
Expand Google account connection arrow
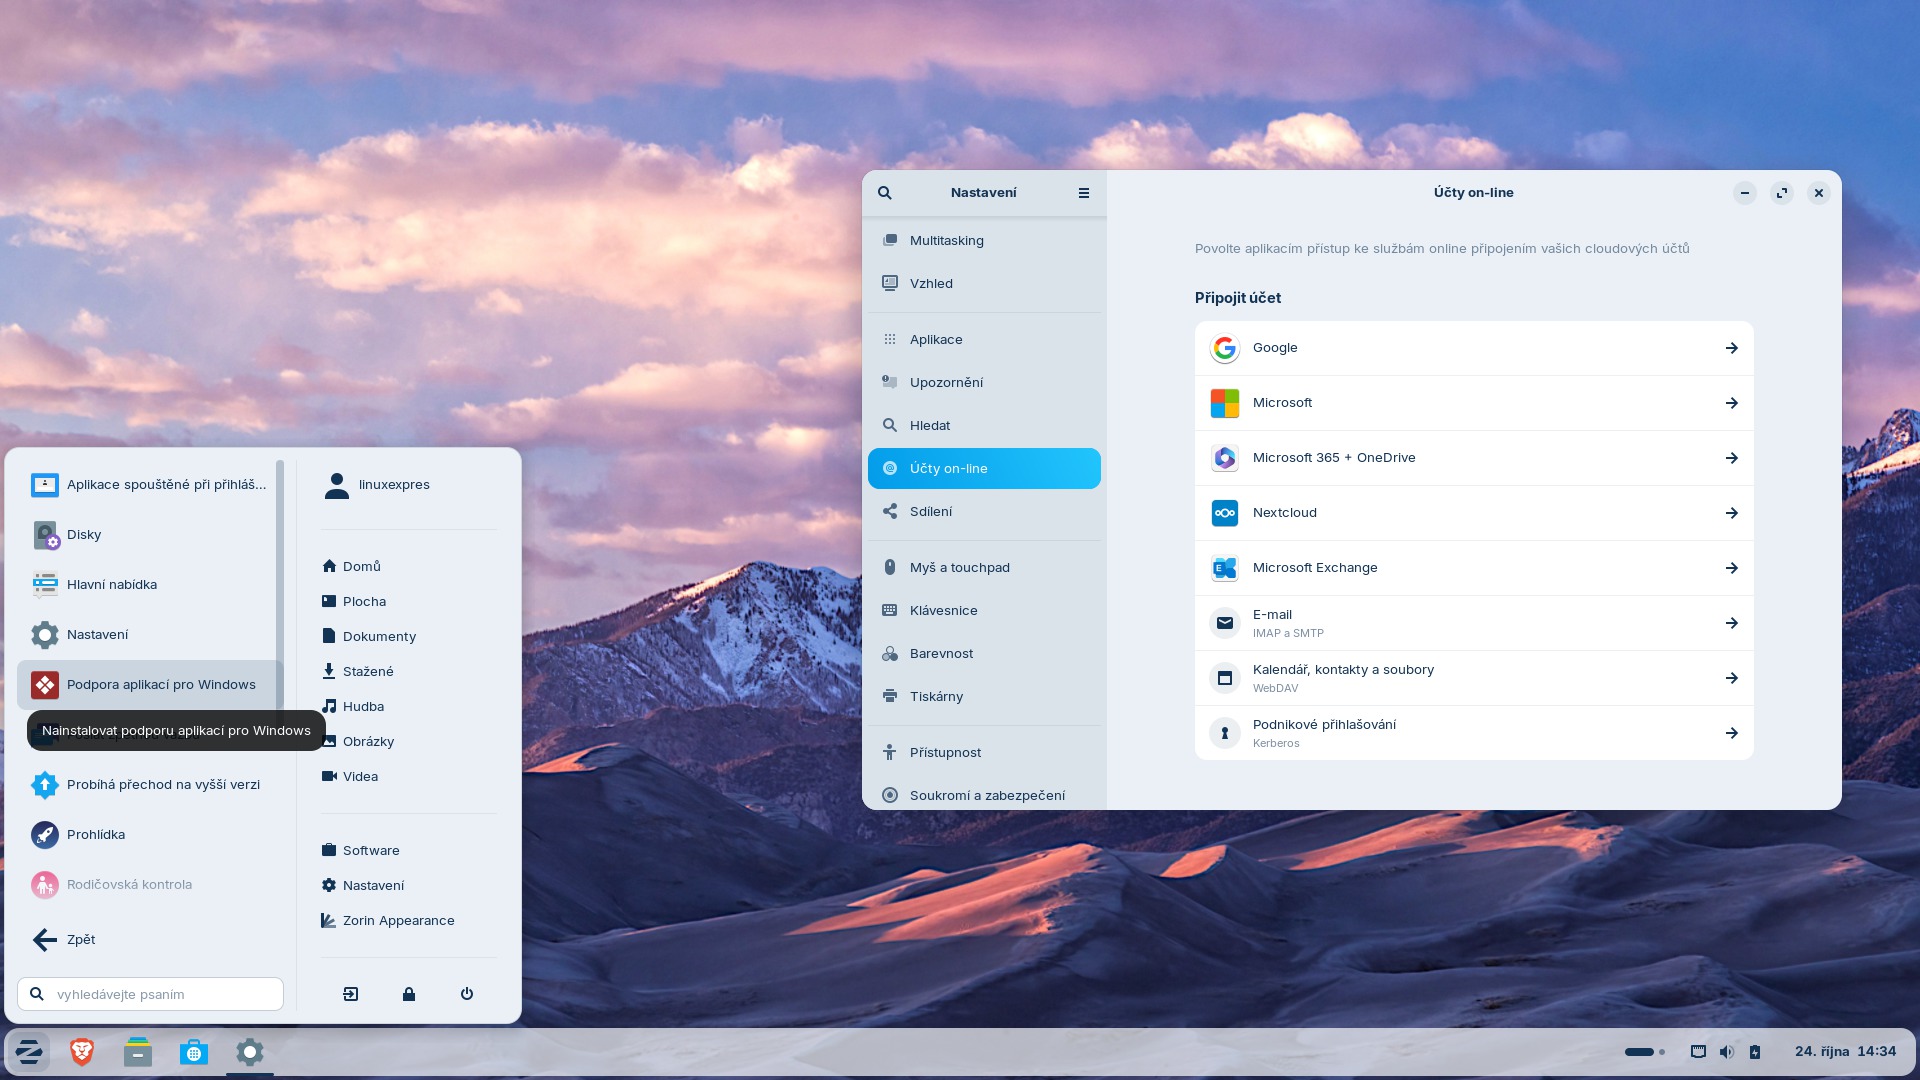(1731, 348)
